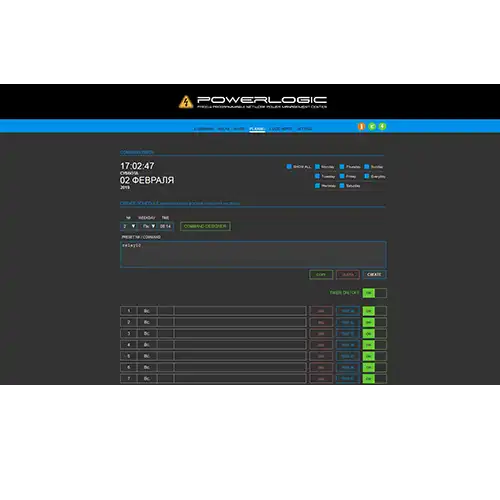Toggle the ON switch in schedule row 3

375,334
